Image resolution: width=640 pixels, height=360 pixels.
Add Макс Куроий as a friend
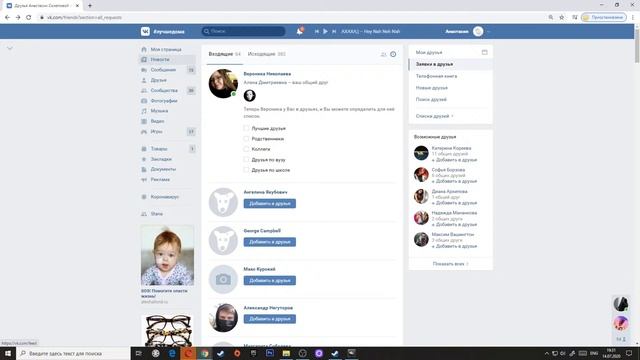pos(270,280)
